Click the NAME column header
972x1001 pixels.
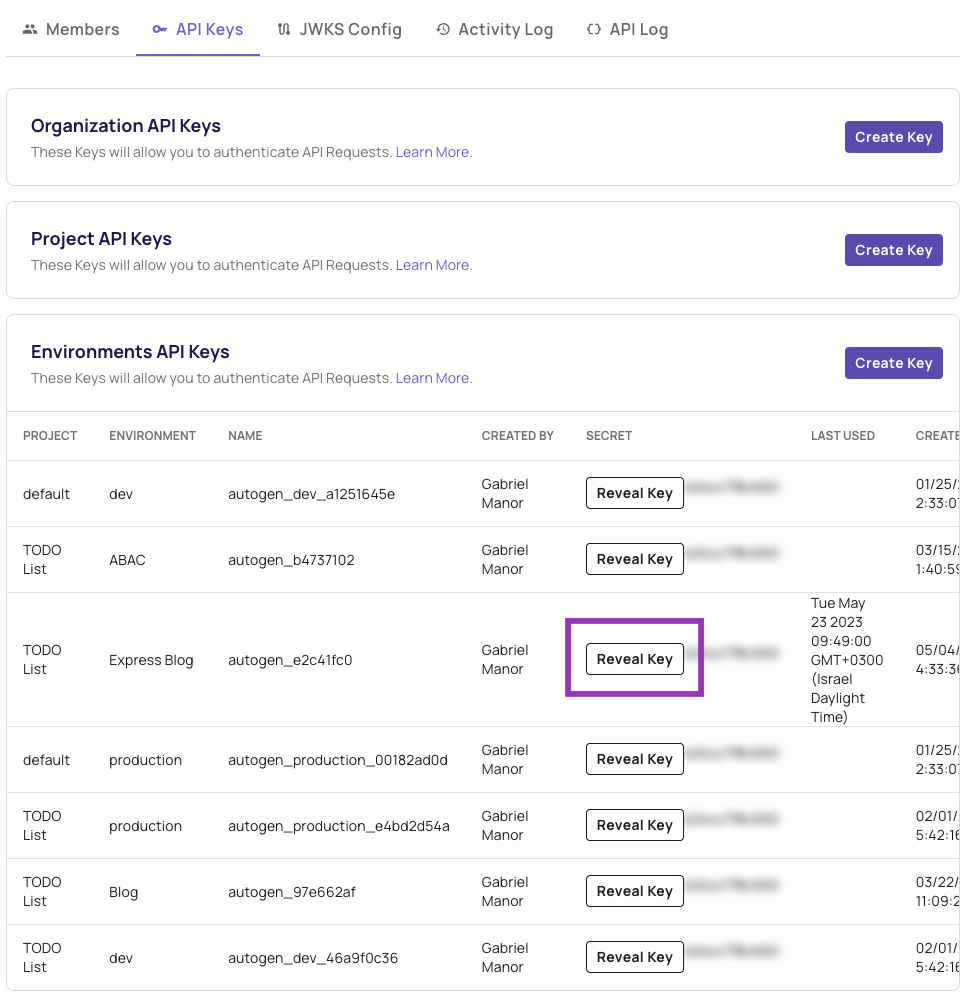pyautogui.click(x=245, y=436)
